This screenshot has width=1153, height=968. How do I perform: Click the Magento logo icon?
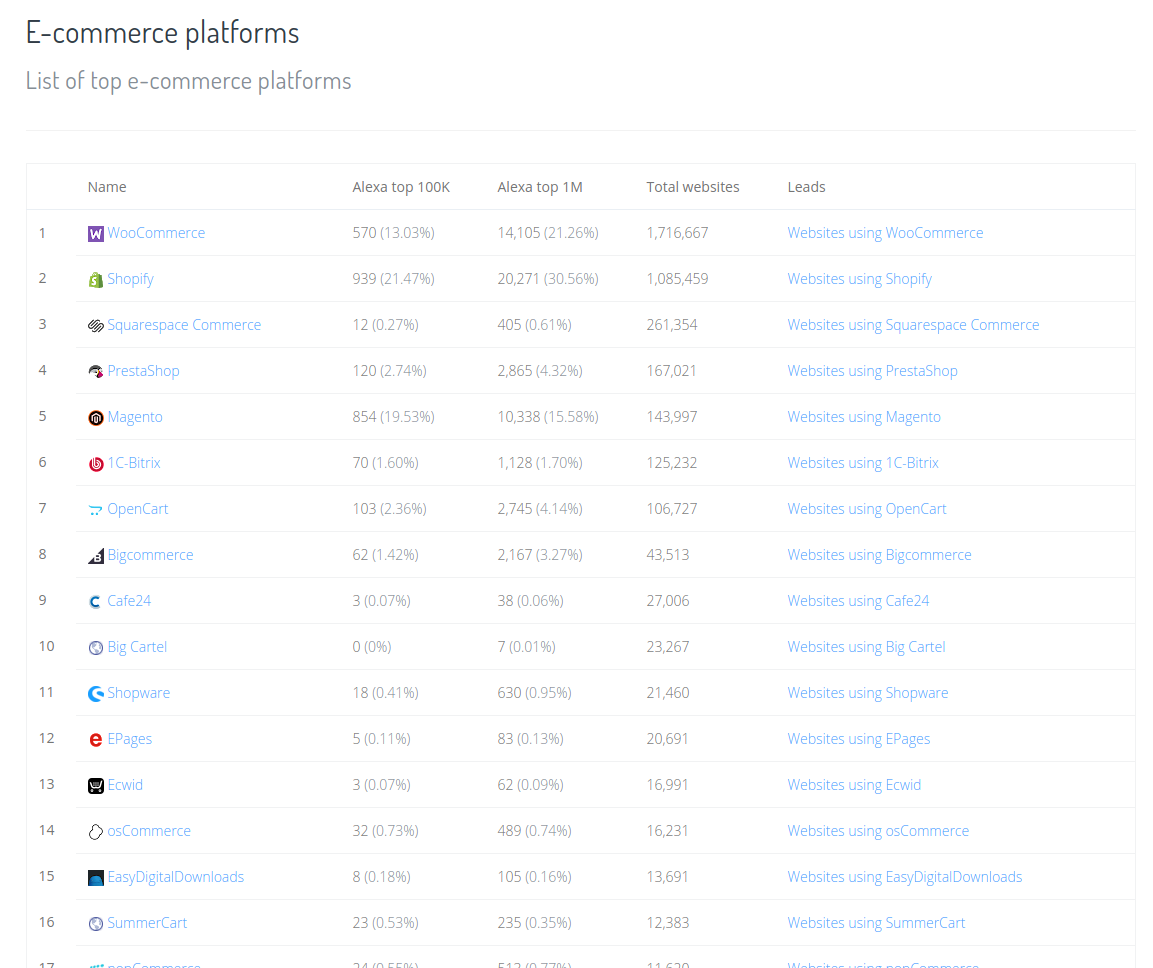pyautogui.click(x=96, y=418)
